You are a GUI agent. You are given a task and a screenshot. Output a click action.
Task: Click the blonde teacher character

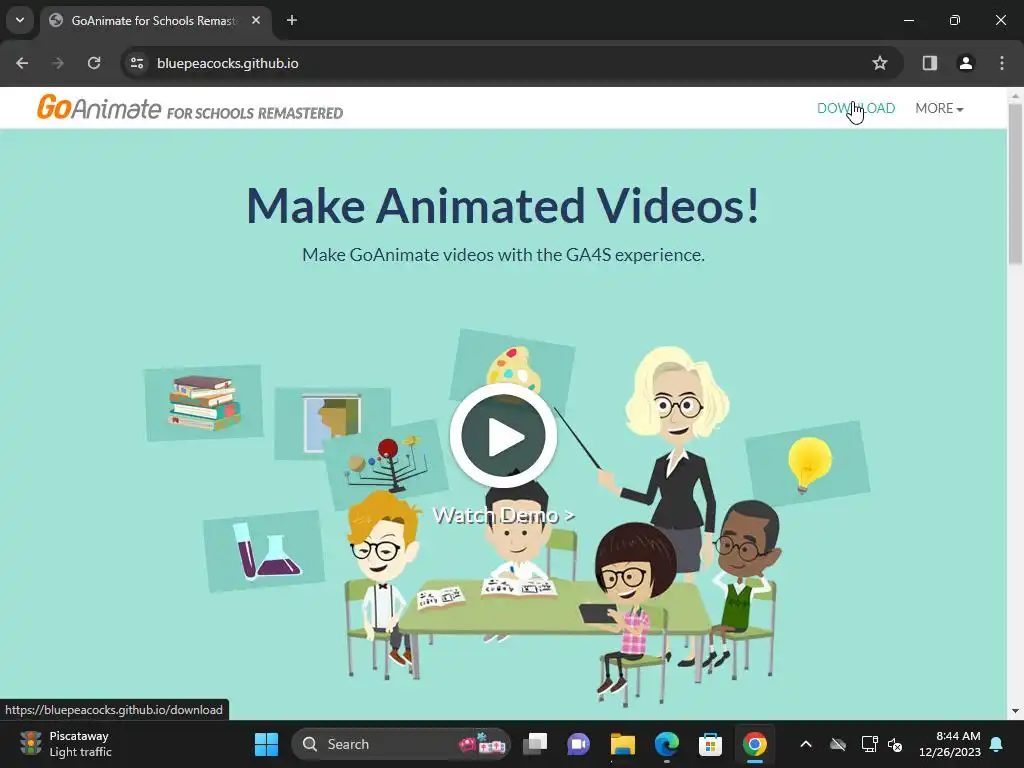tap(676, 457)
